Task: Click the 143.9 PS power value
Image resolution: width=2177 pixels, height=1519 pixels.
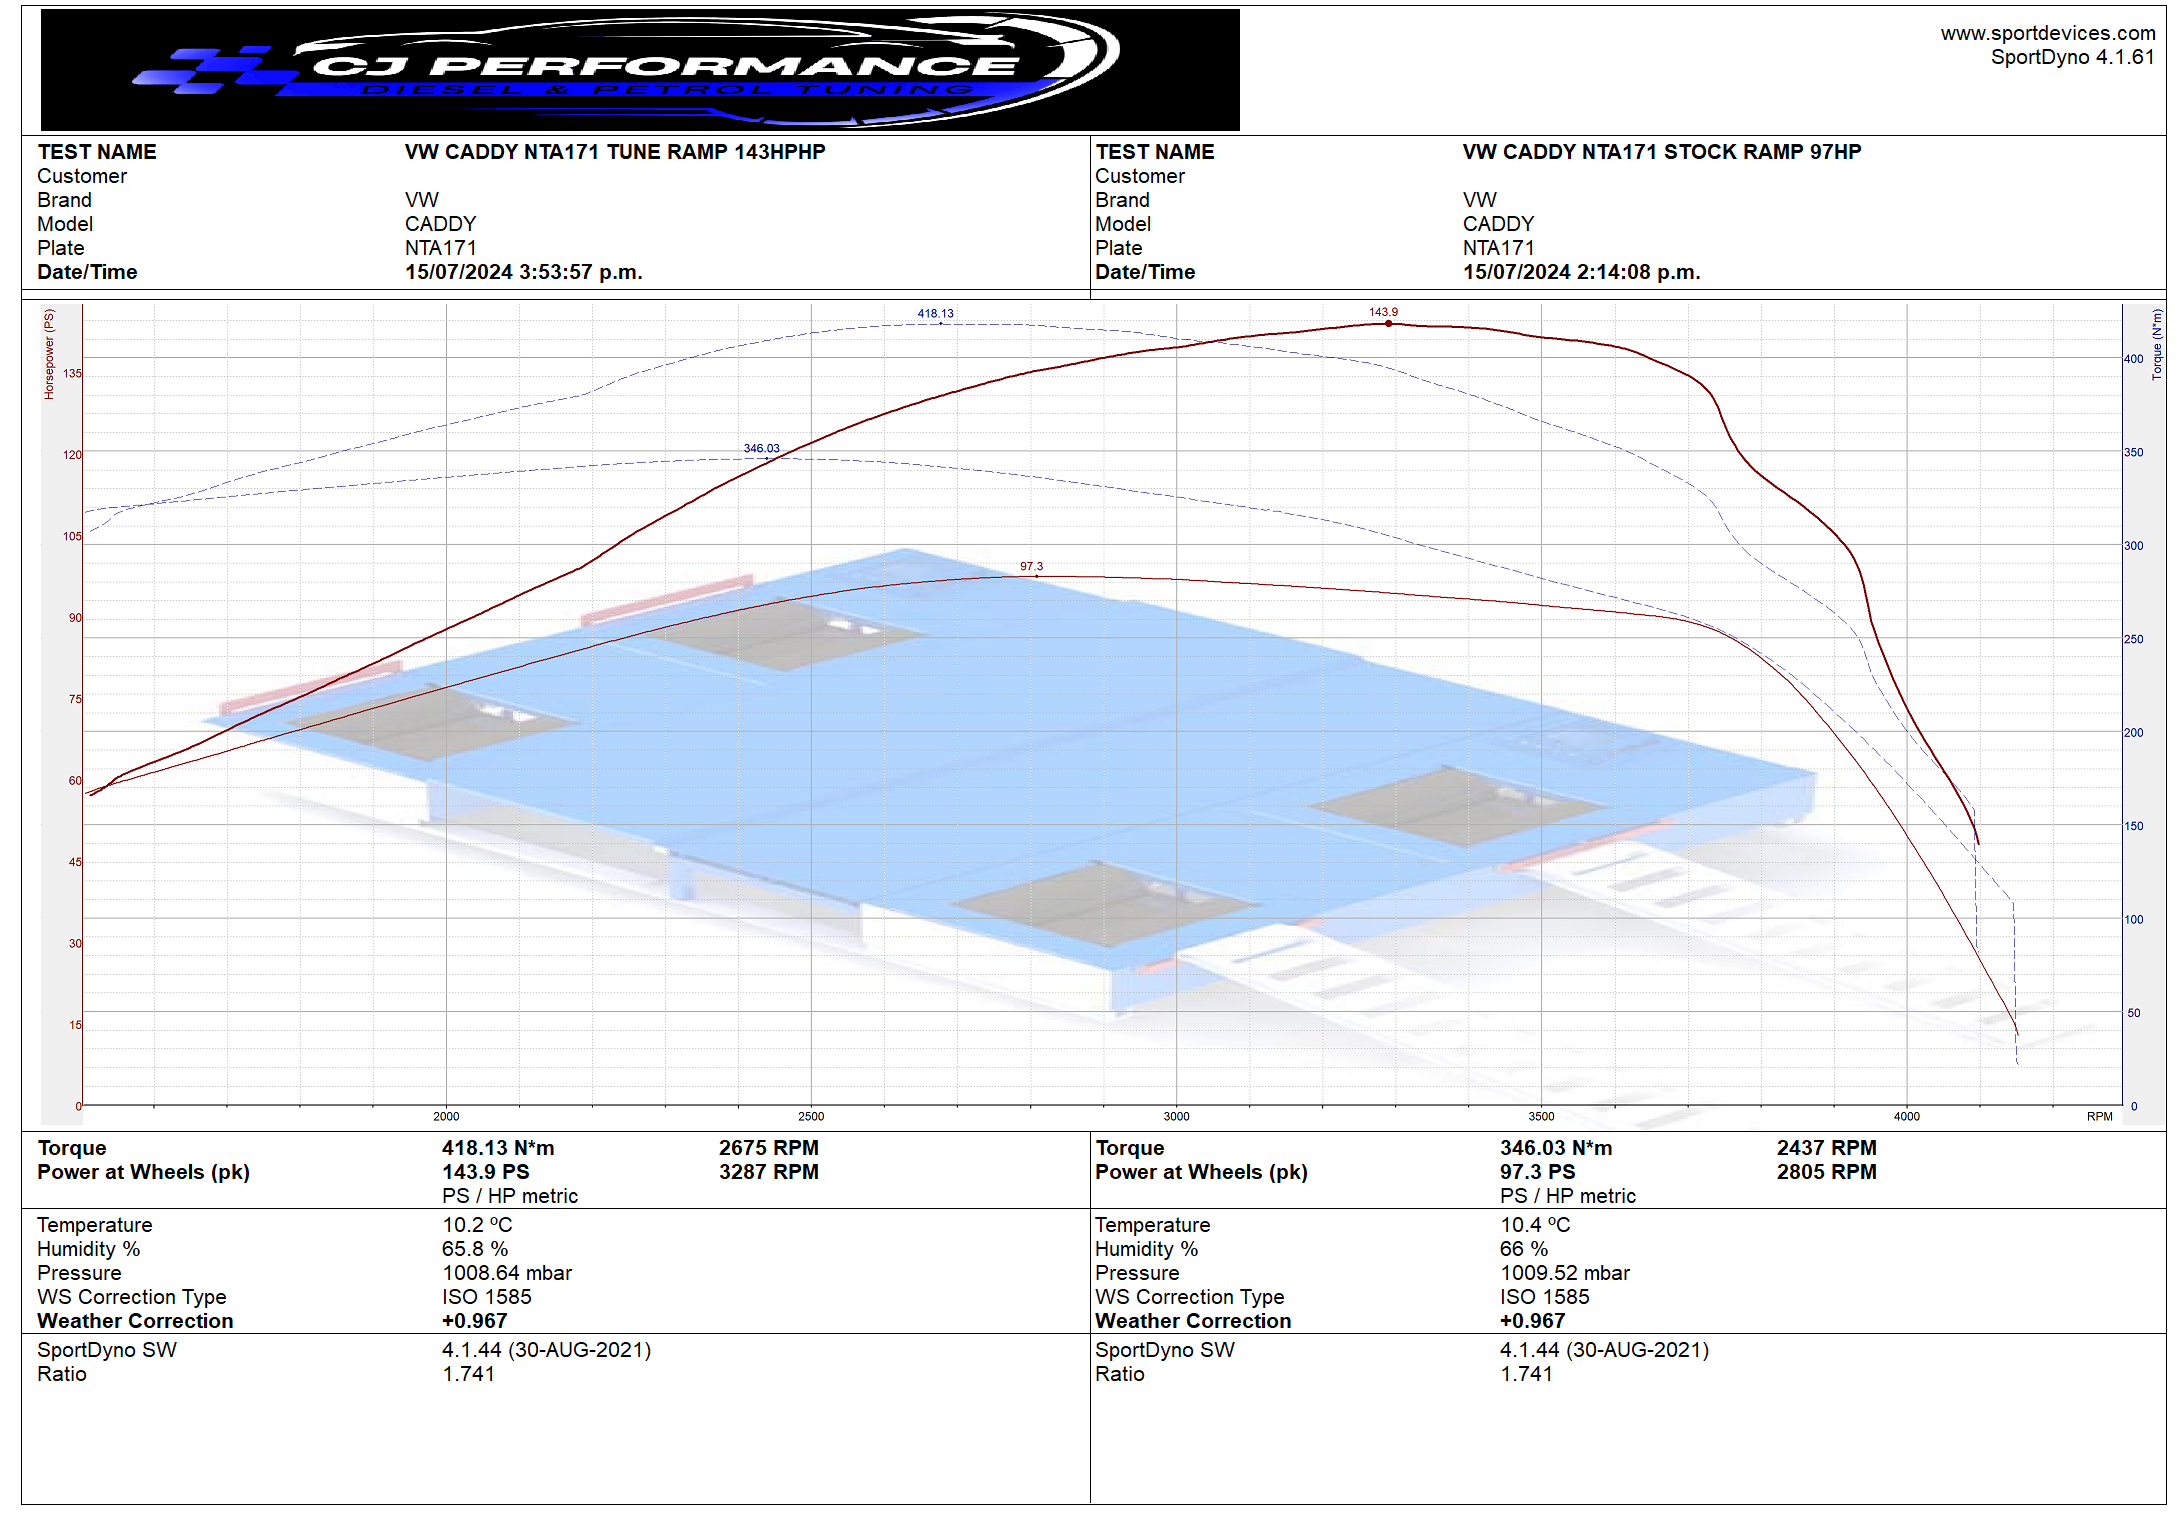Action: pos(485,1172)
